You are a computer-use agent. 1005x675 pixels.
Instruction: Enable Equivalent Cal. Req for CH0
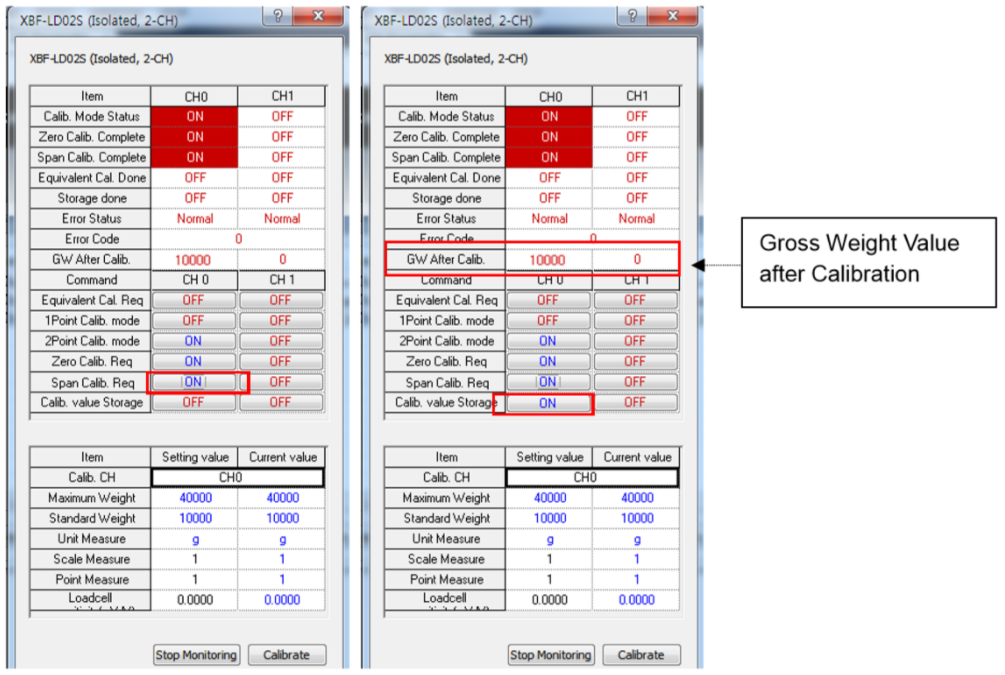tap(194, 299)
